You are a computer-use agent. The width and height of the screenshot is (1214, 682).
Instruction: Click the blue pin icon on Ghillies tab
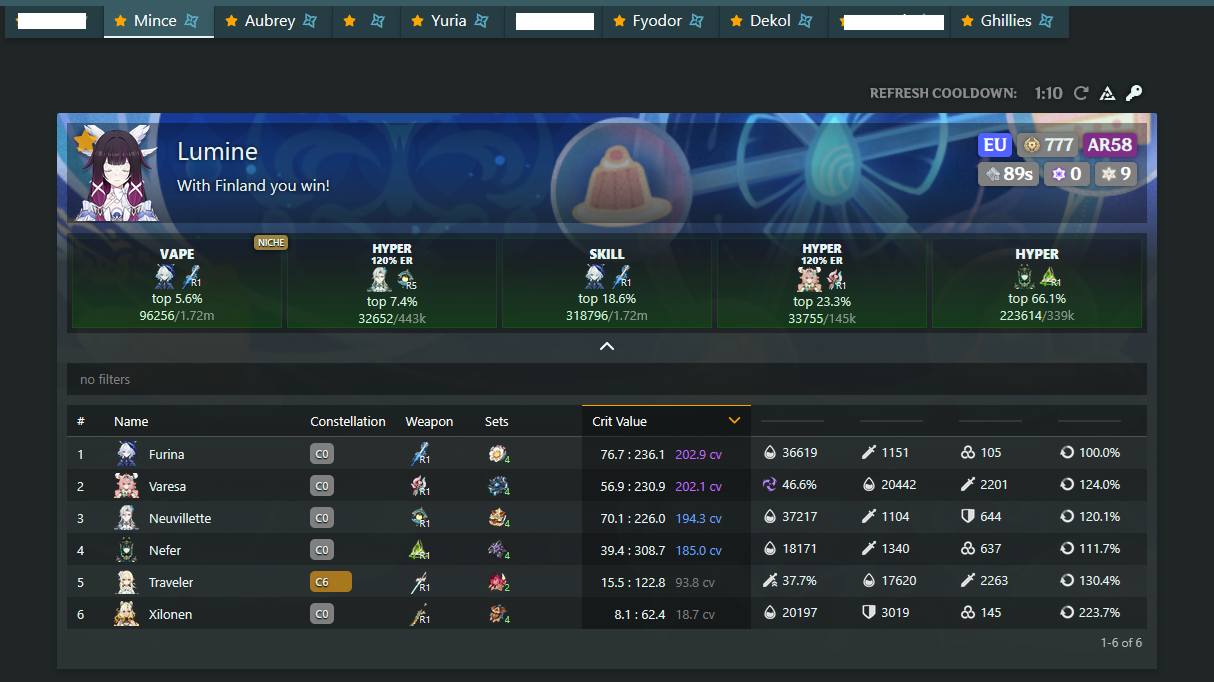coord(1047,21)
